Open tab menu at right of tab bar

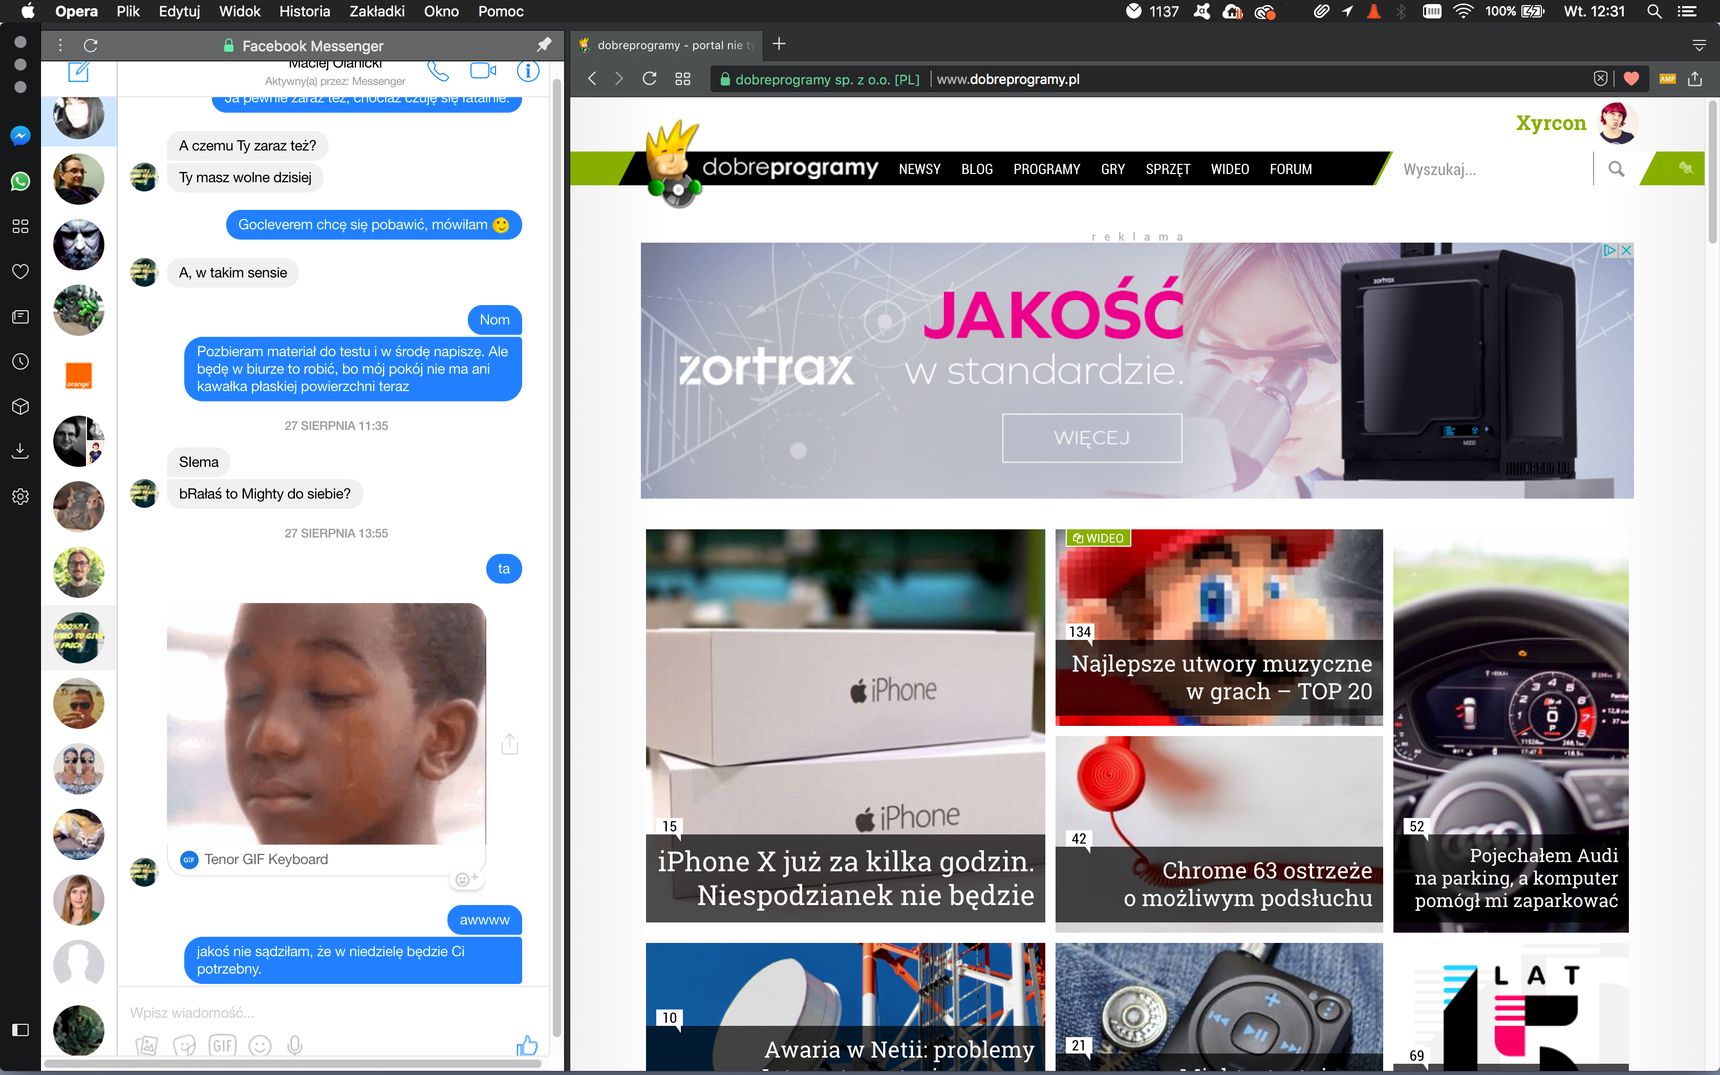coord(1699,45)
